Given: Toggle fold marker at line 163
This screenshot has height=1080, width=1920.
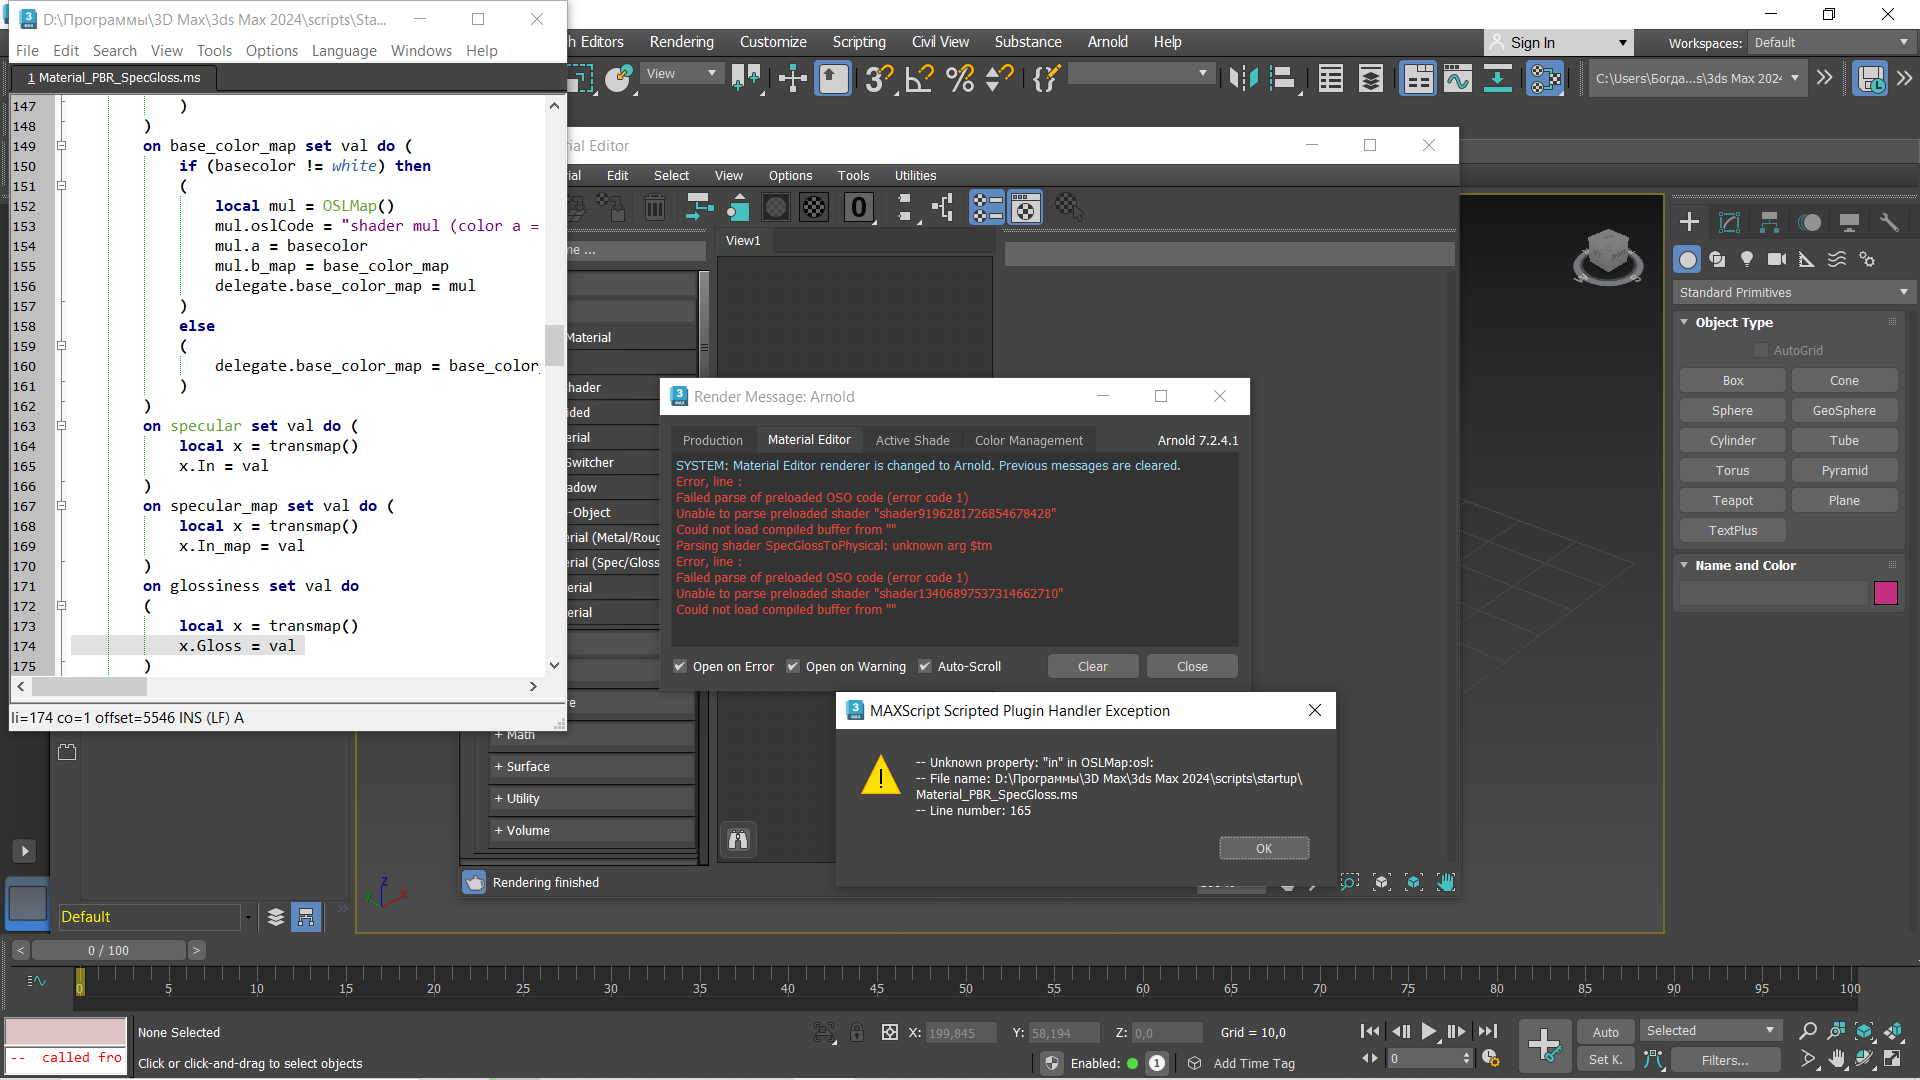Looking at the screenshot, I should [x=61, y=426].
